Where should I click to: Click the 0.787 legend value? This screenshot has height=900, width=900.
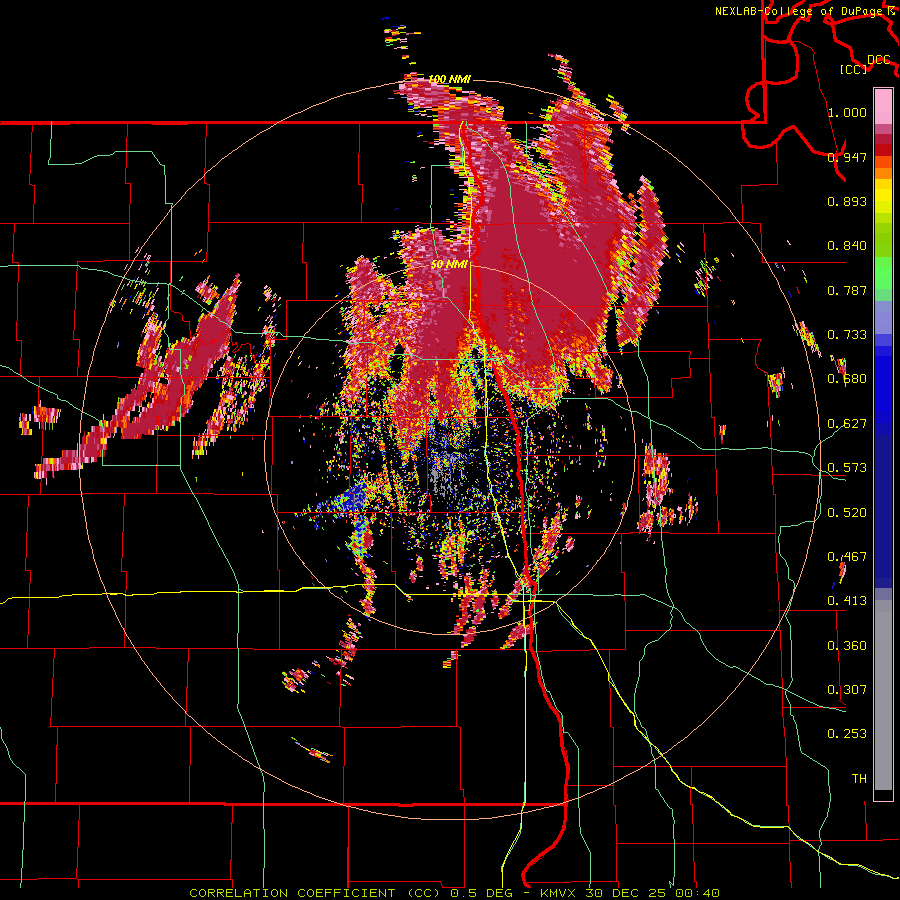[847, 290]
